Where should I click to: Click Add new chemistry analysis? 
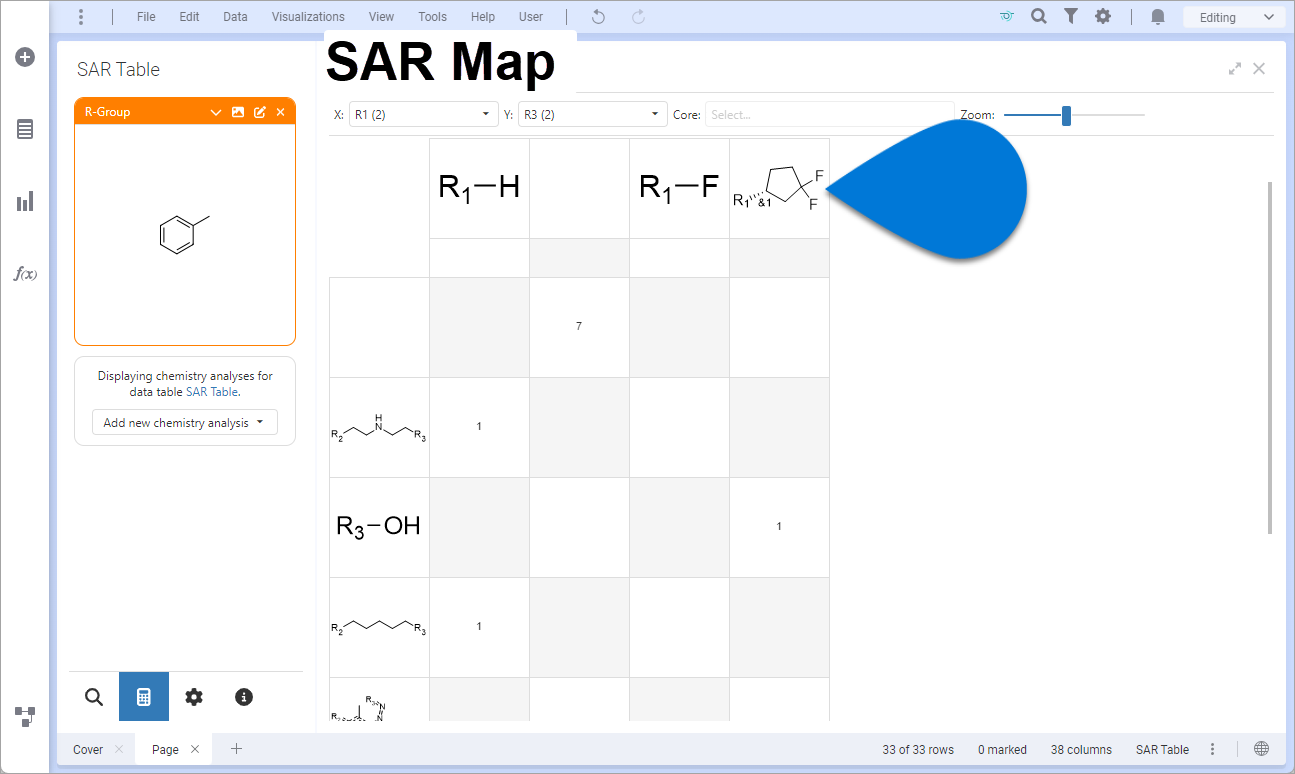(184, 421)
